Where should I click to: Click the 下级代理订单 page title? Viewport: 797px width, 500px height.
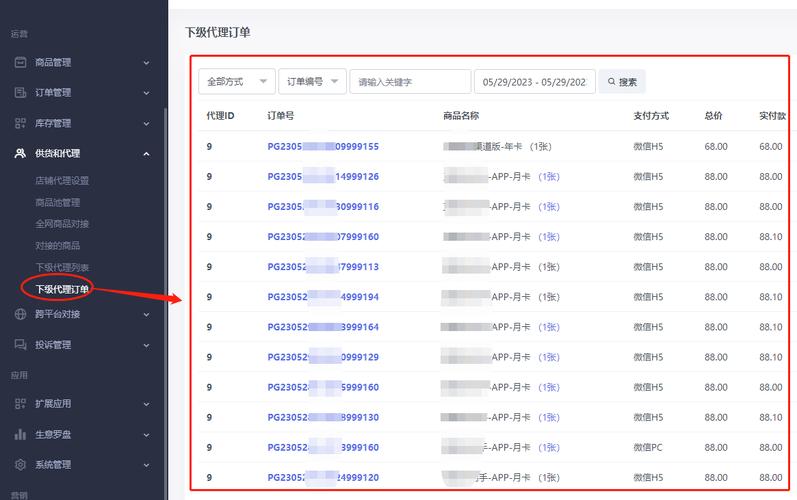218,33
